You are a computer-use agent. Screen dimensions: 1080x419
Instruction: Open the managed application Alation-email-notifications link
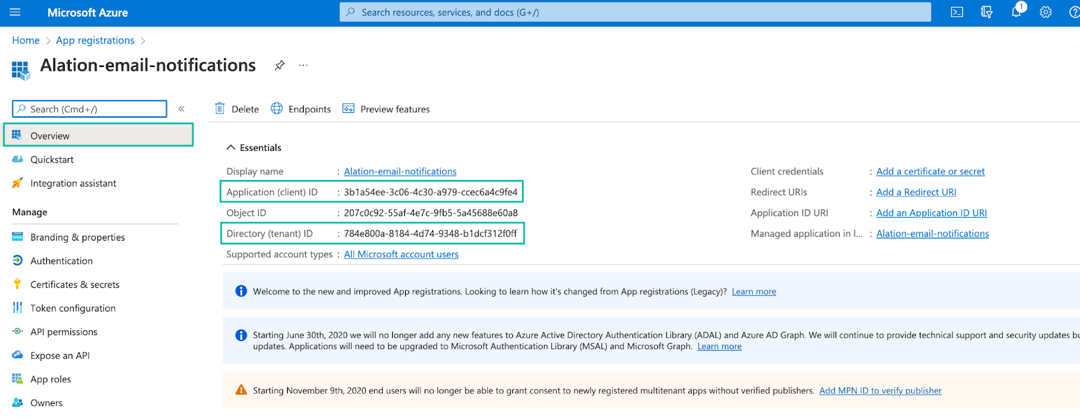933,234
